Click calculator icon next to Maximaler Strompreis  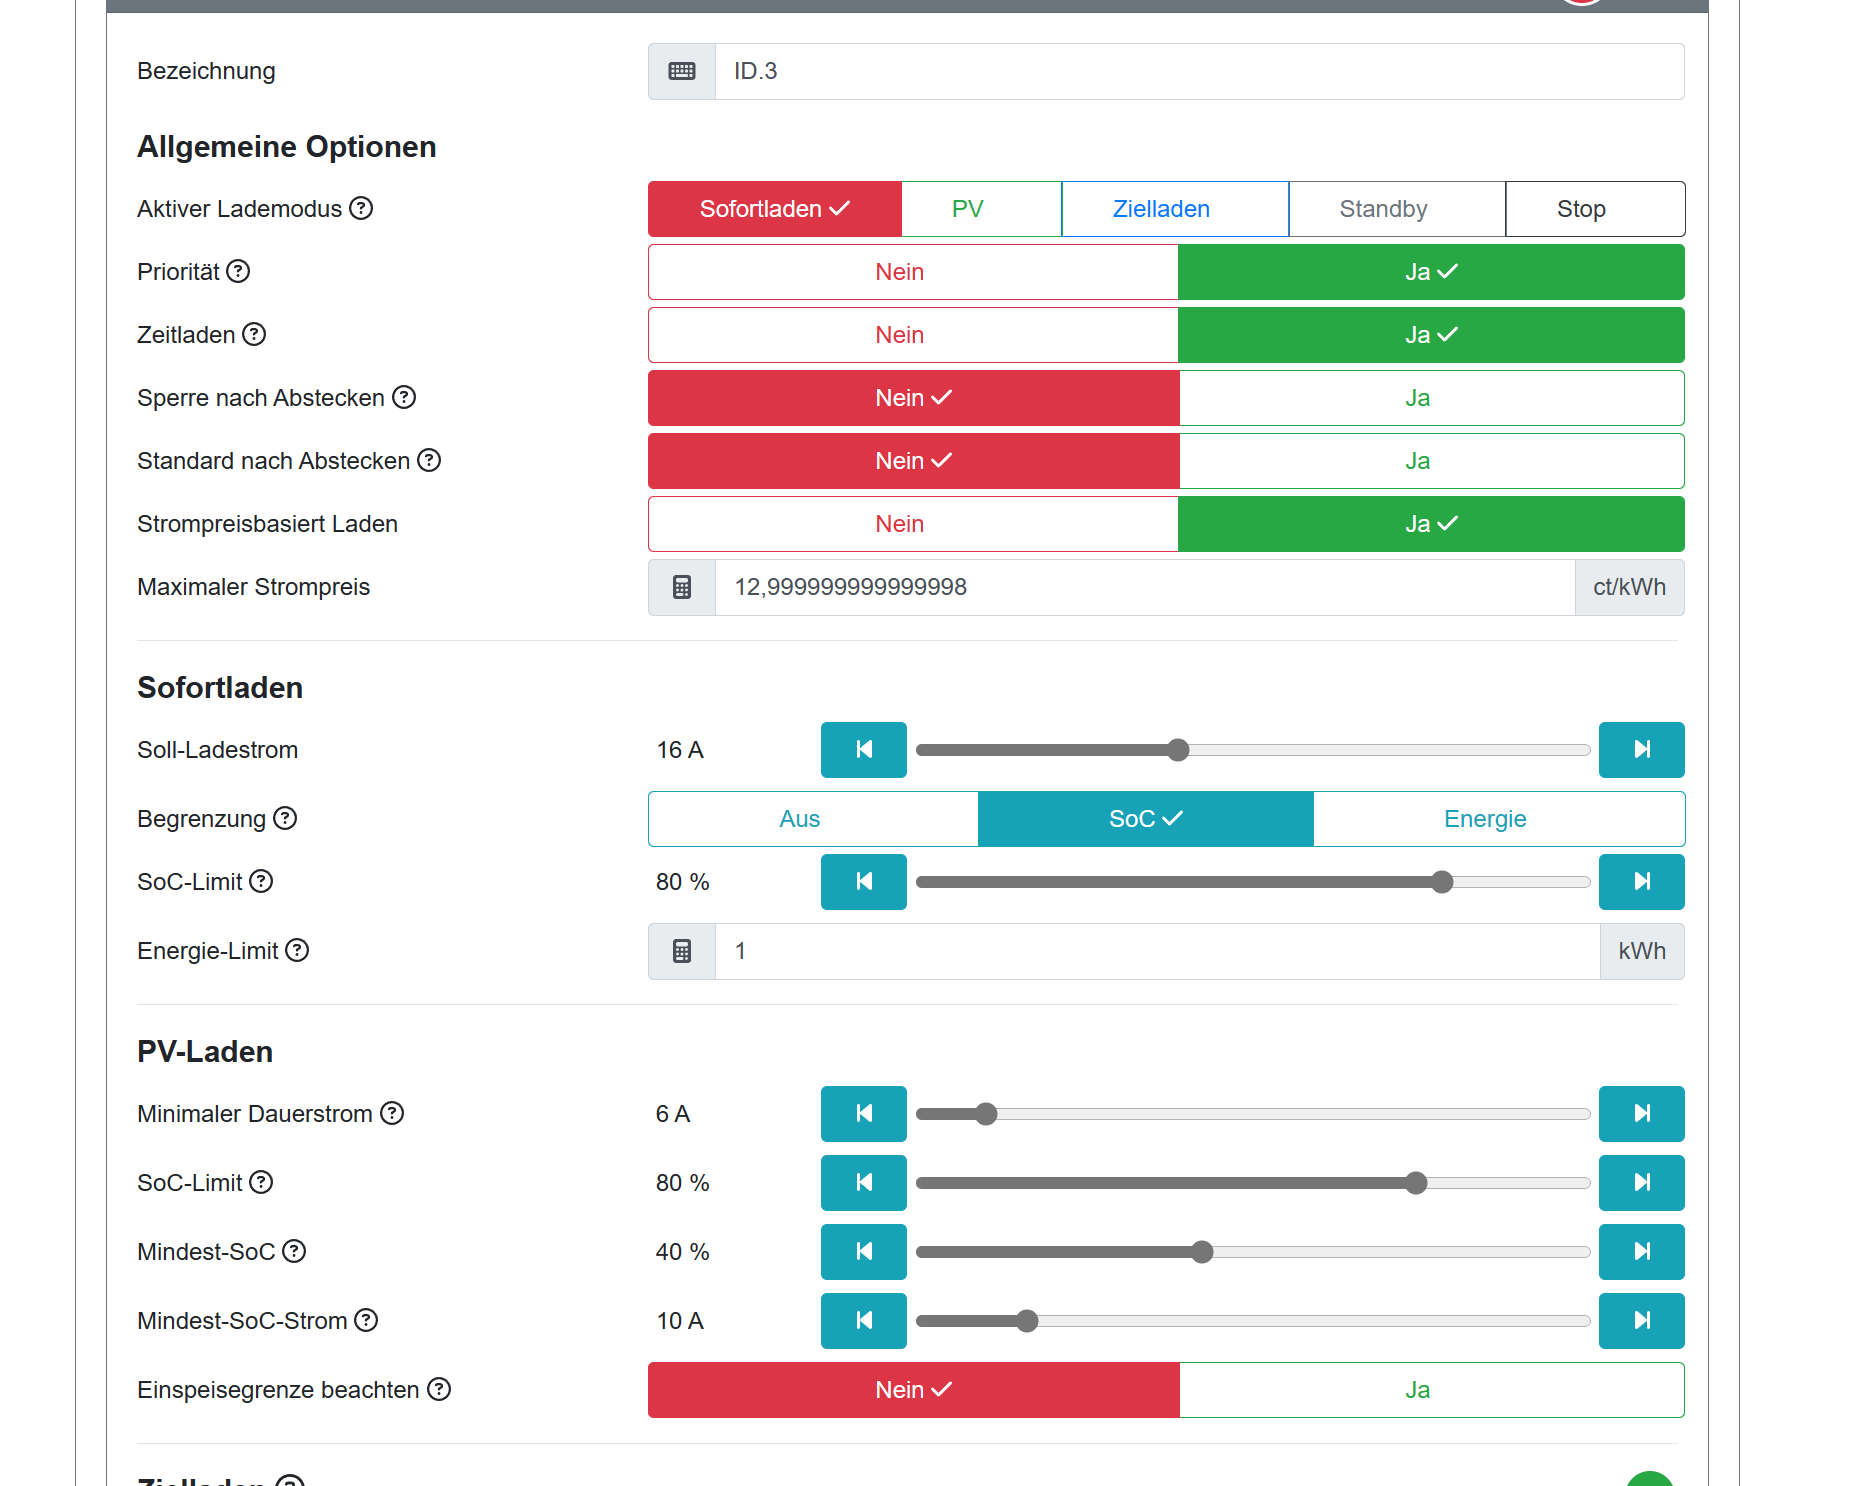682,587
